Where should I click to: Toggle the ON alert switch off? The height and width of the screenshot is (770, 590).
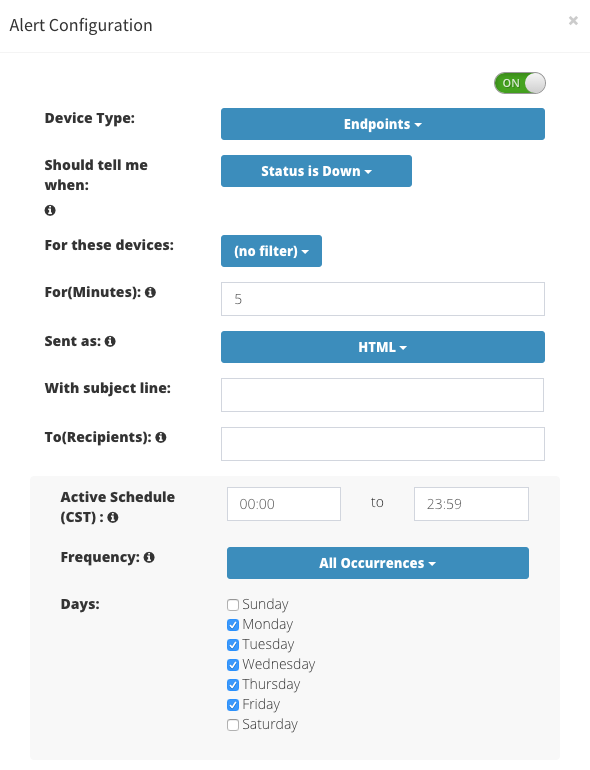coord(520,83)
